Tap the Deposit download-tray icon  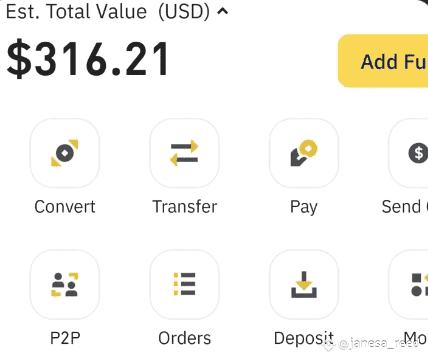[x=304, y=284]
